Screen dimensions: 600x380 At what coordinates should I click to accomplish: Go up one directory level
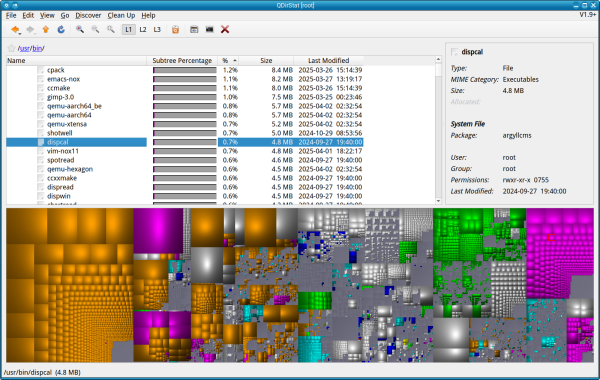[46, 29]
